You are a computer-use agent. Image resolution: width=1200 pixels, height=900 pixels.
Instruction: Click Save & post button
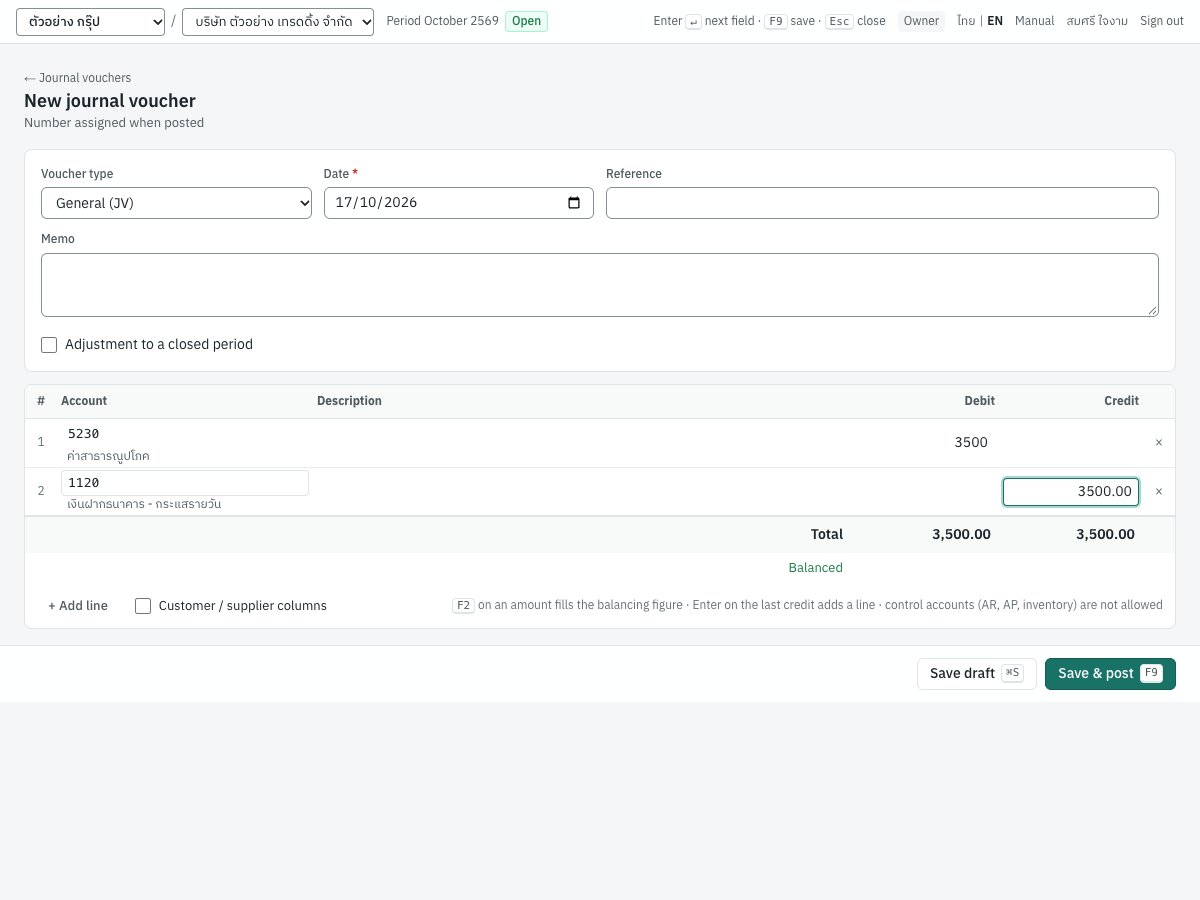tap(1110, 674)
